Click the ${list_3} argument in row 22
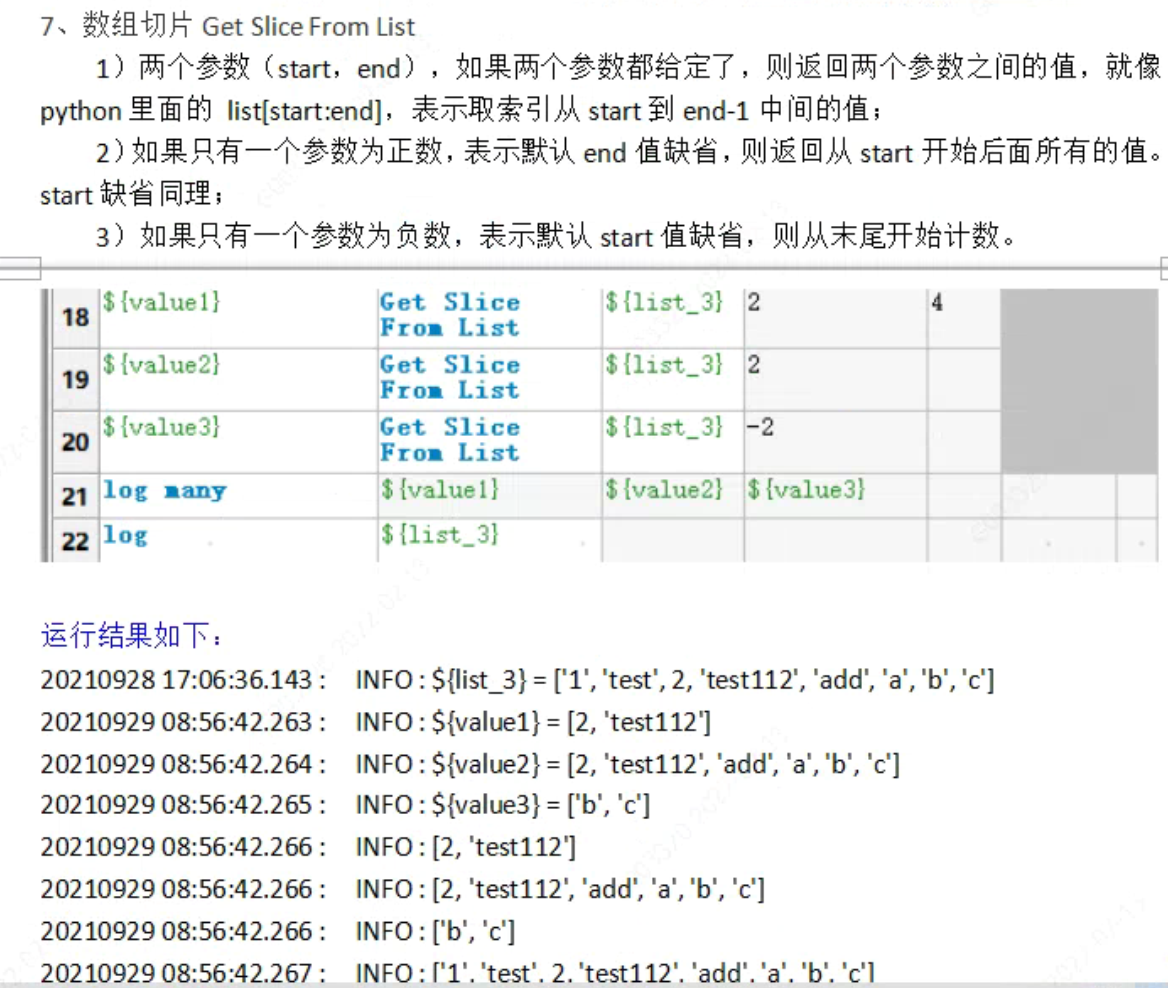Image resolution: width=1168 pixels, height=988 pixels. [439, 535]
